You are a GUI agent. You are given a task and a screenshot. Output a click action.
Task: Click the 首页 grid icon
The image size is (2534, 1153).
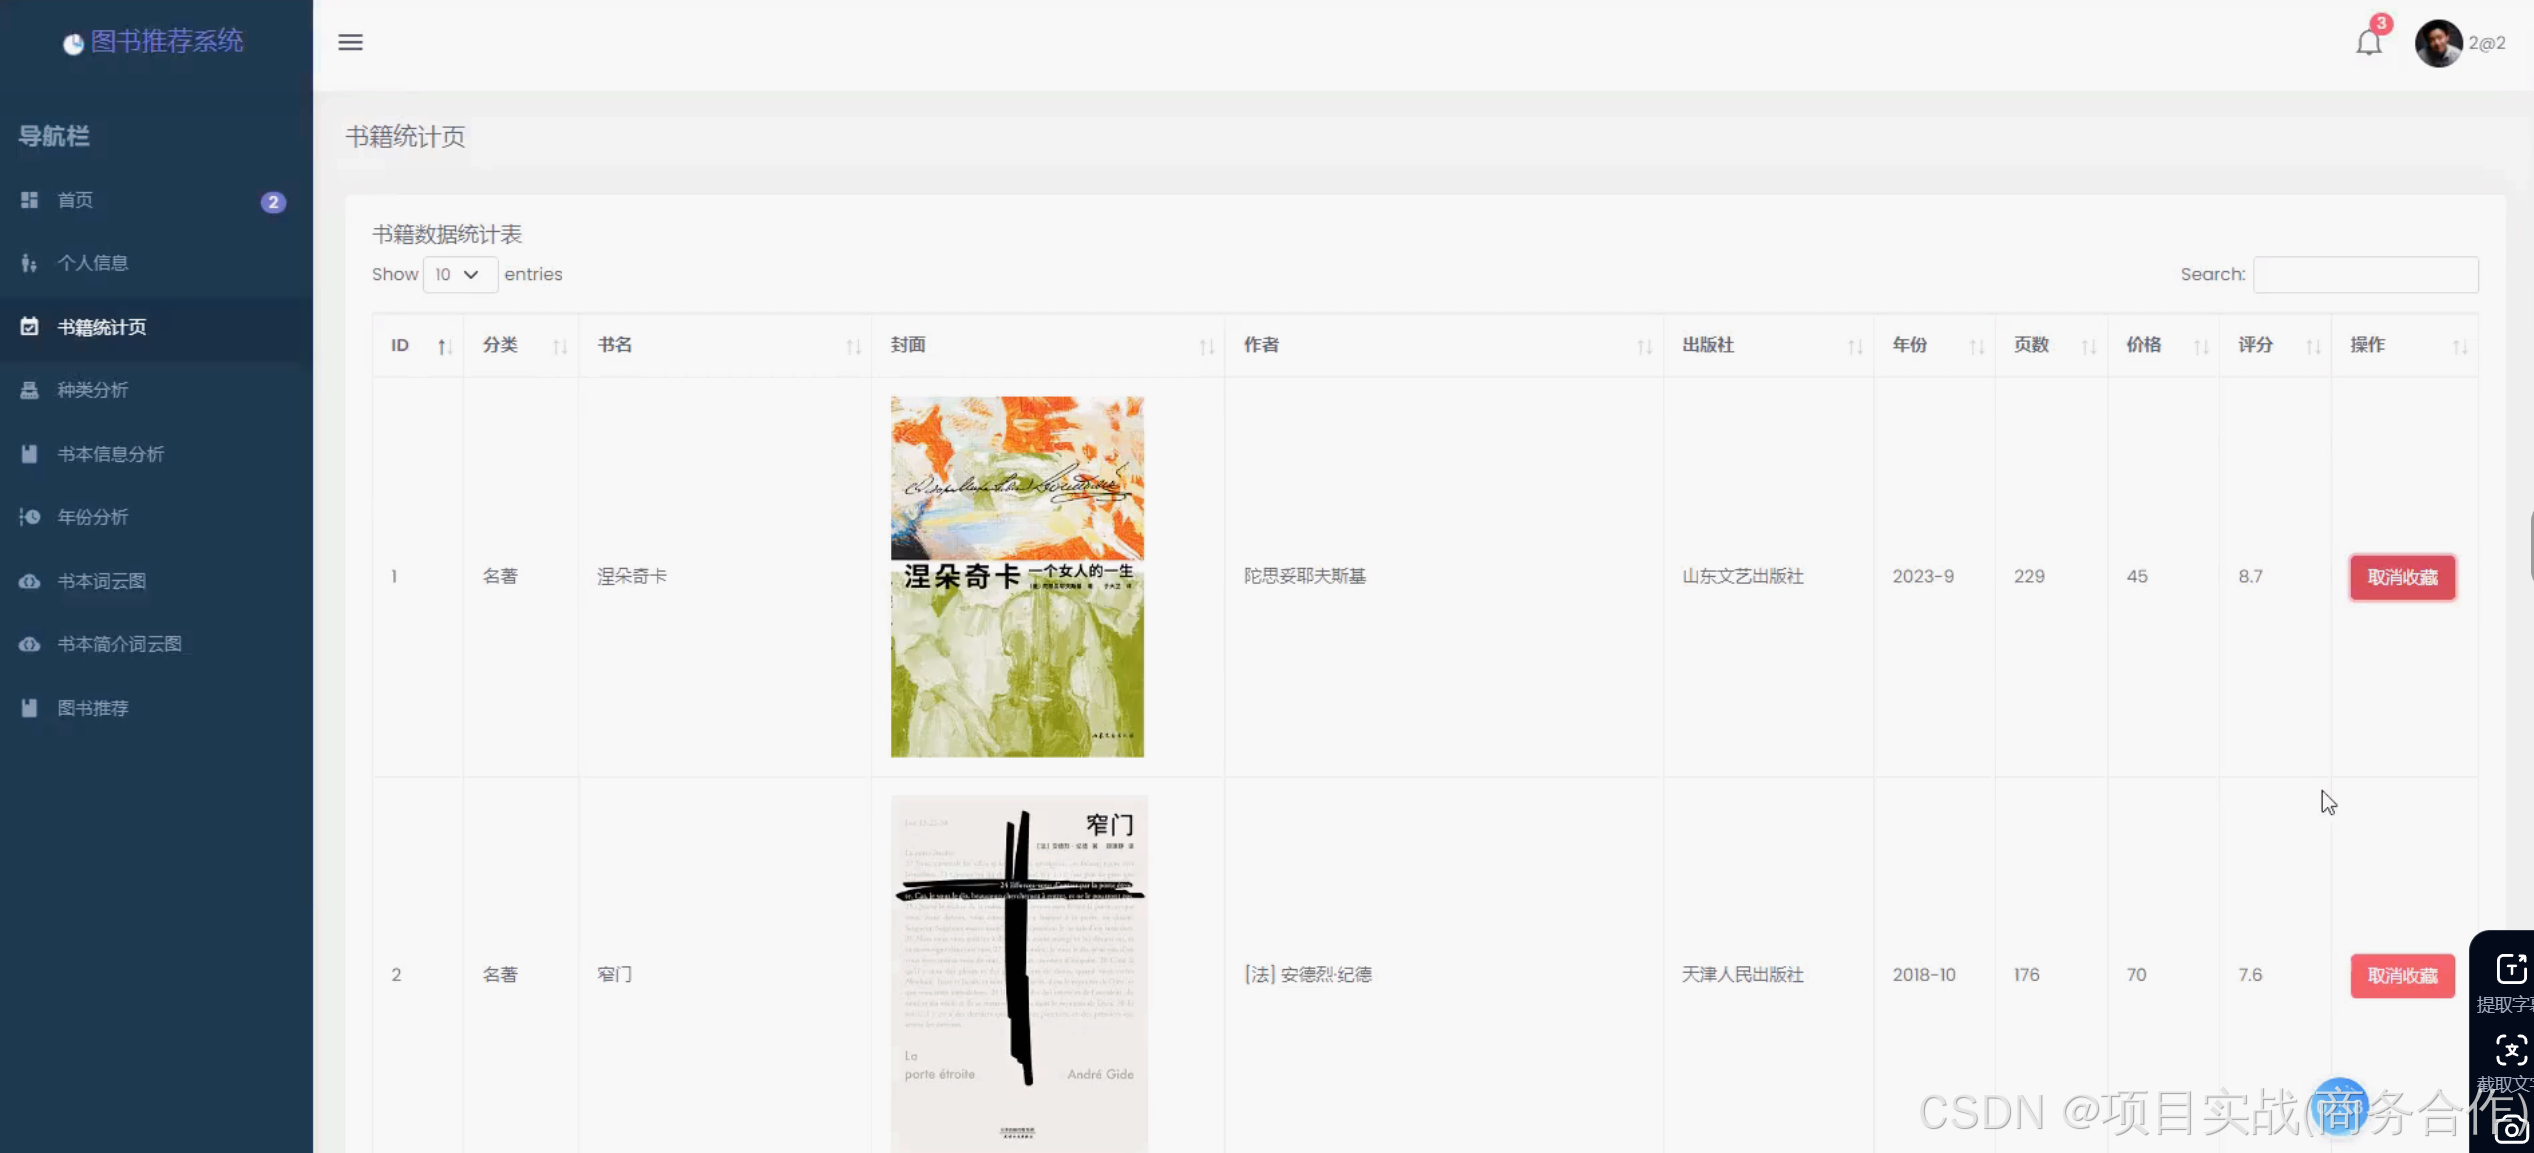[29, 200]
